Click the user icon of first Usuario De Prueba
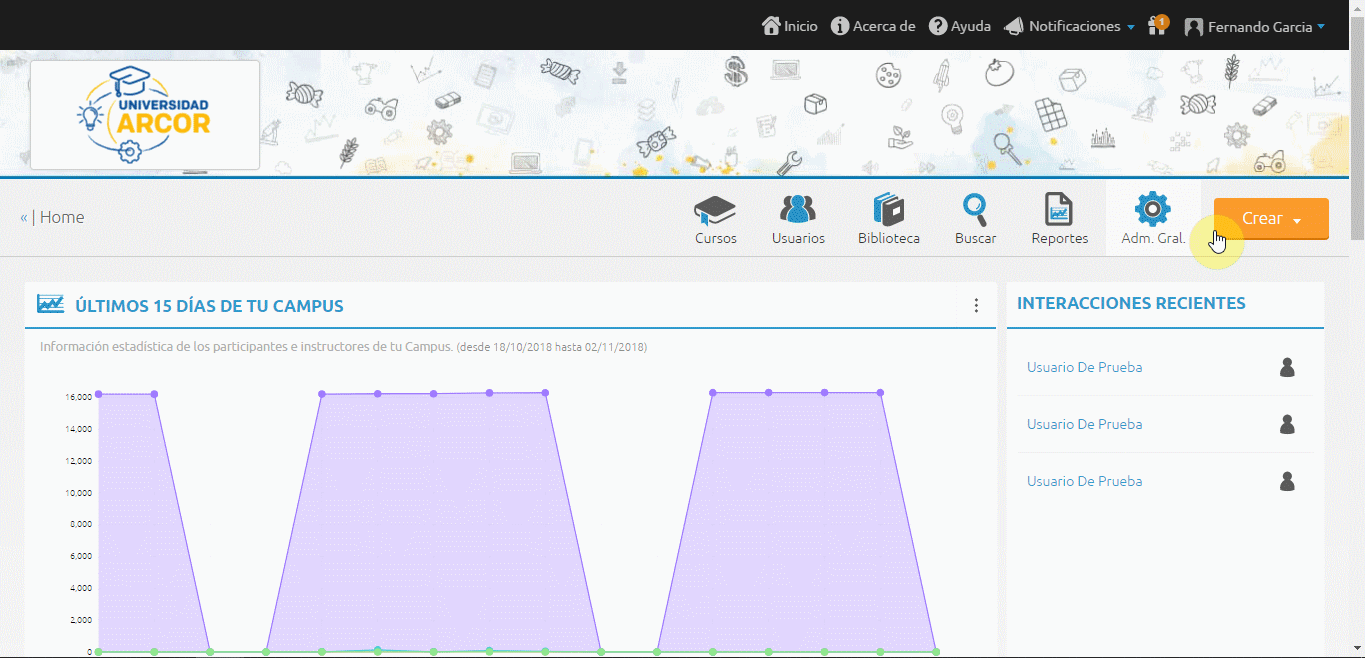 [x=1287, y=368]
